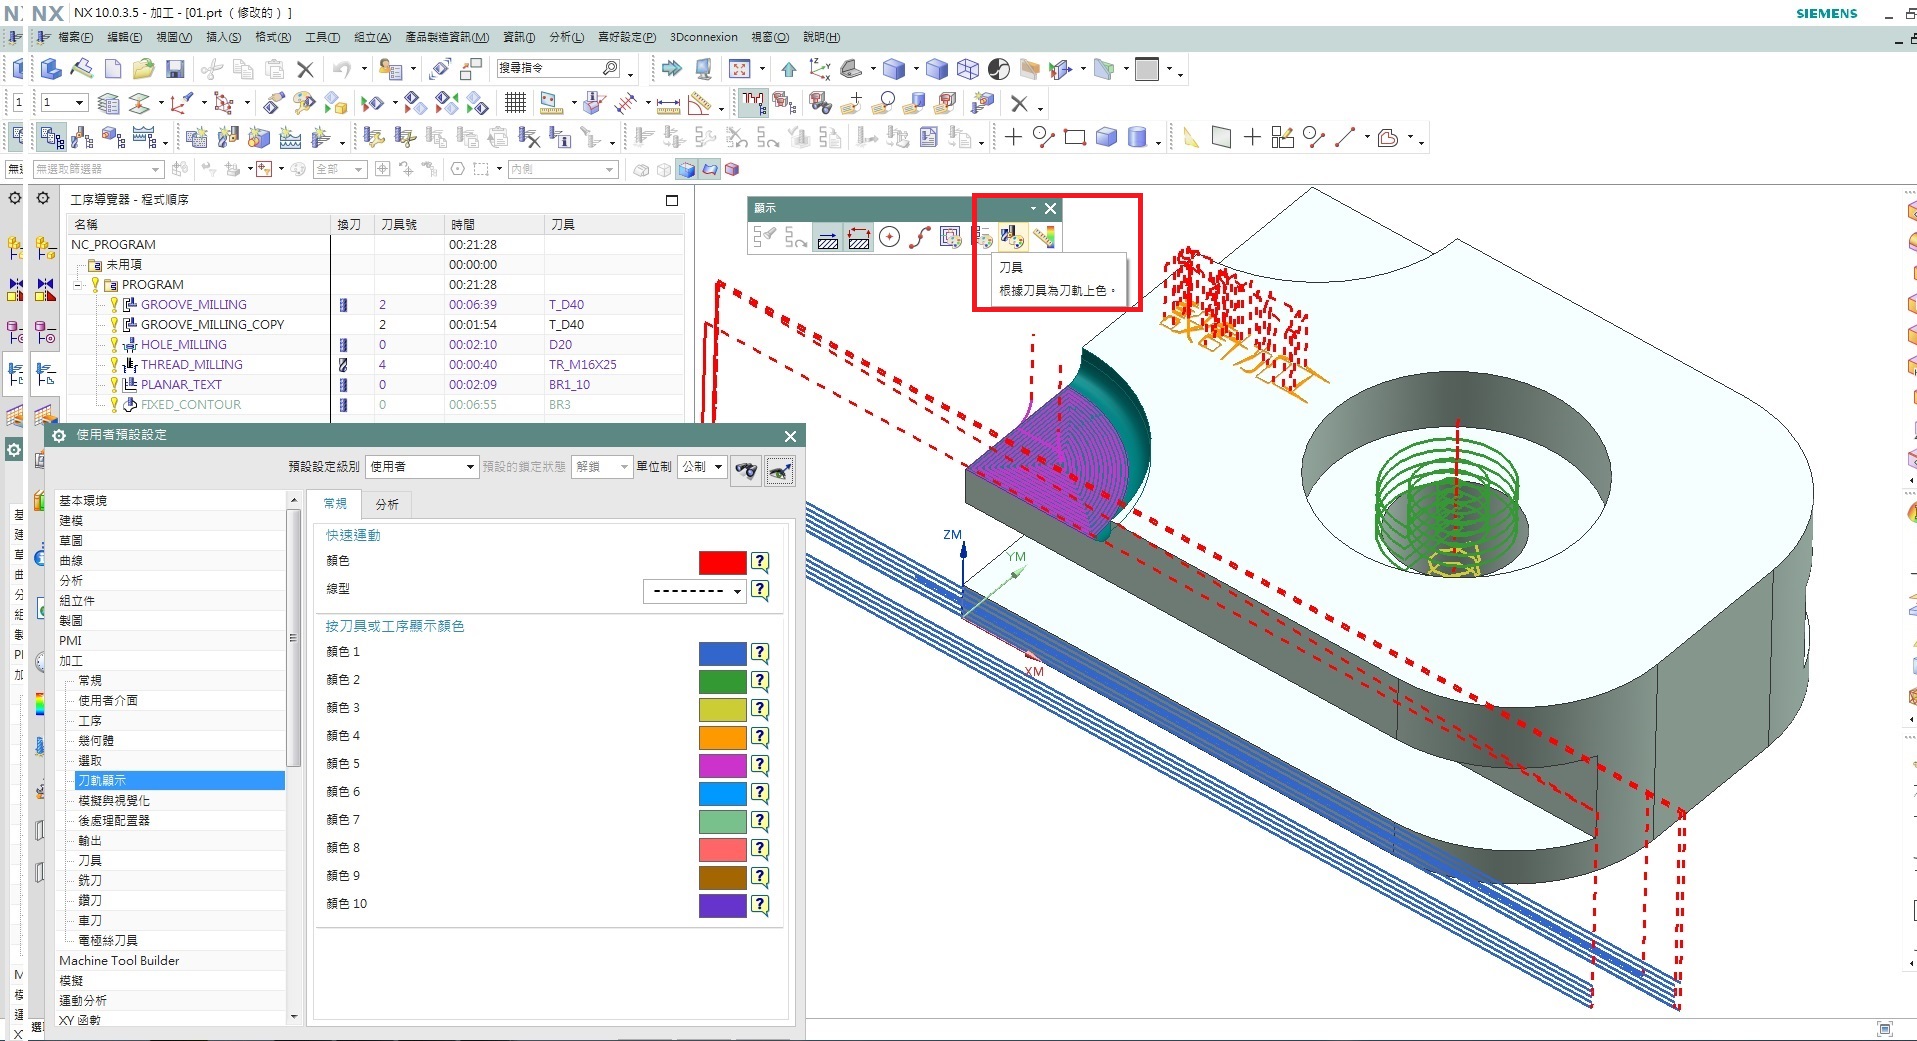Click the help button beside 顏色 10
Screen dimensions: 1917x1041
point(760,905)
